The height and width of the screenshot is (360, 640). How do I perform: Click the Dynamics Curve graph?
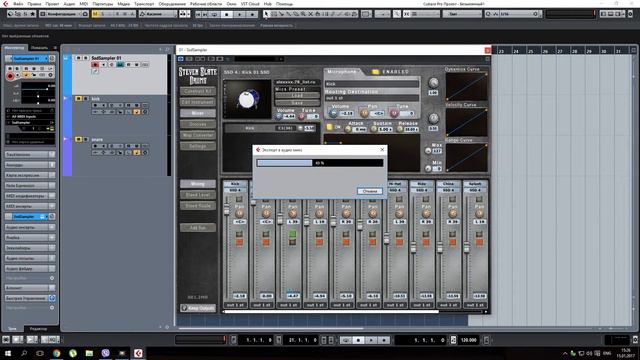click(x=467, y=86)
